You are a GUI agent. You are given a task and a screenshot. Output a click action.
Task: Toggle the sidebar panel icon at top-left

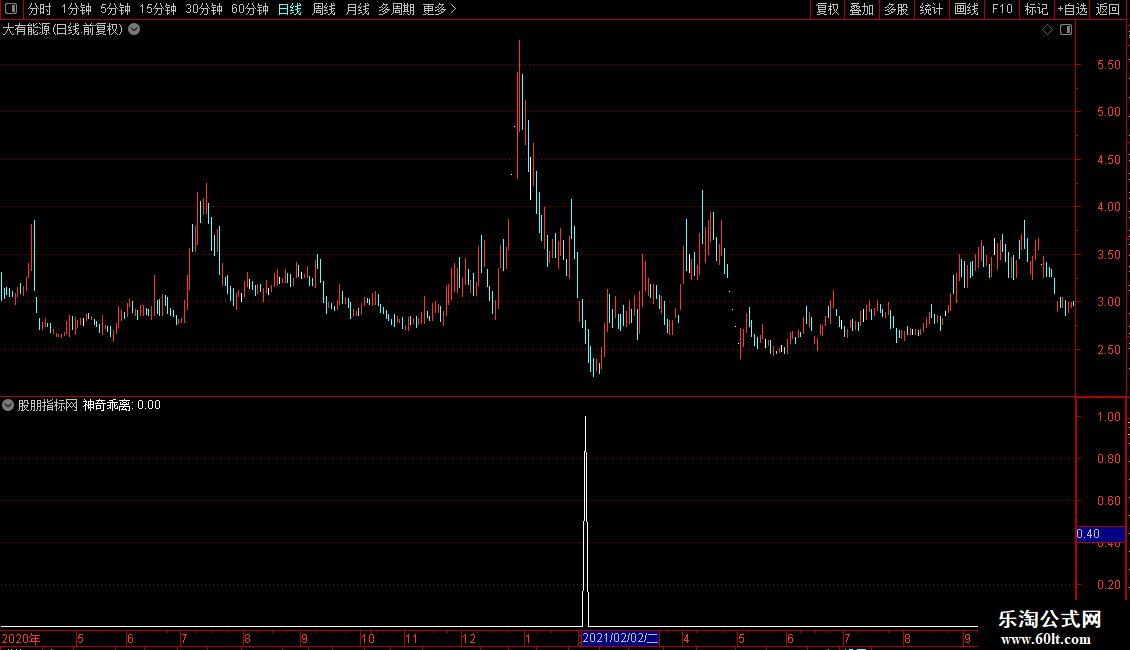click(11, 9)
